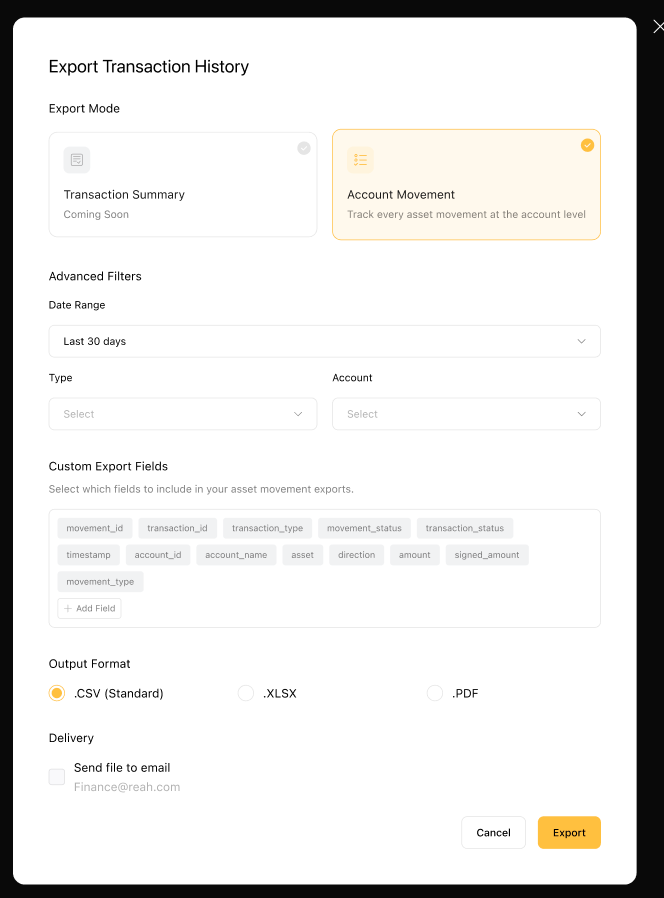664x898 pixels.
Task: Select the Transaction Summary export mode card
Action: tap(183, 184)
